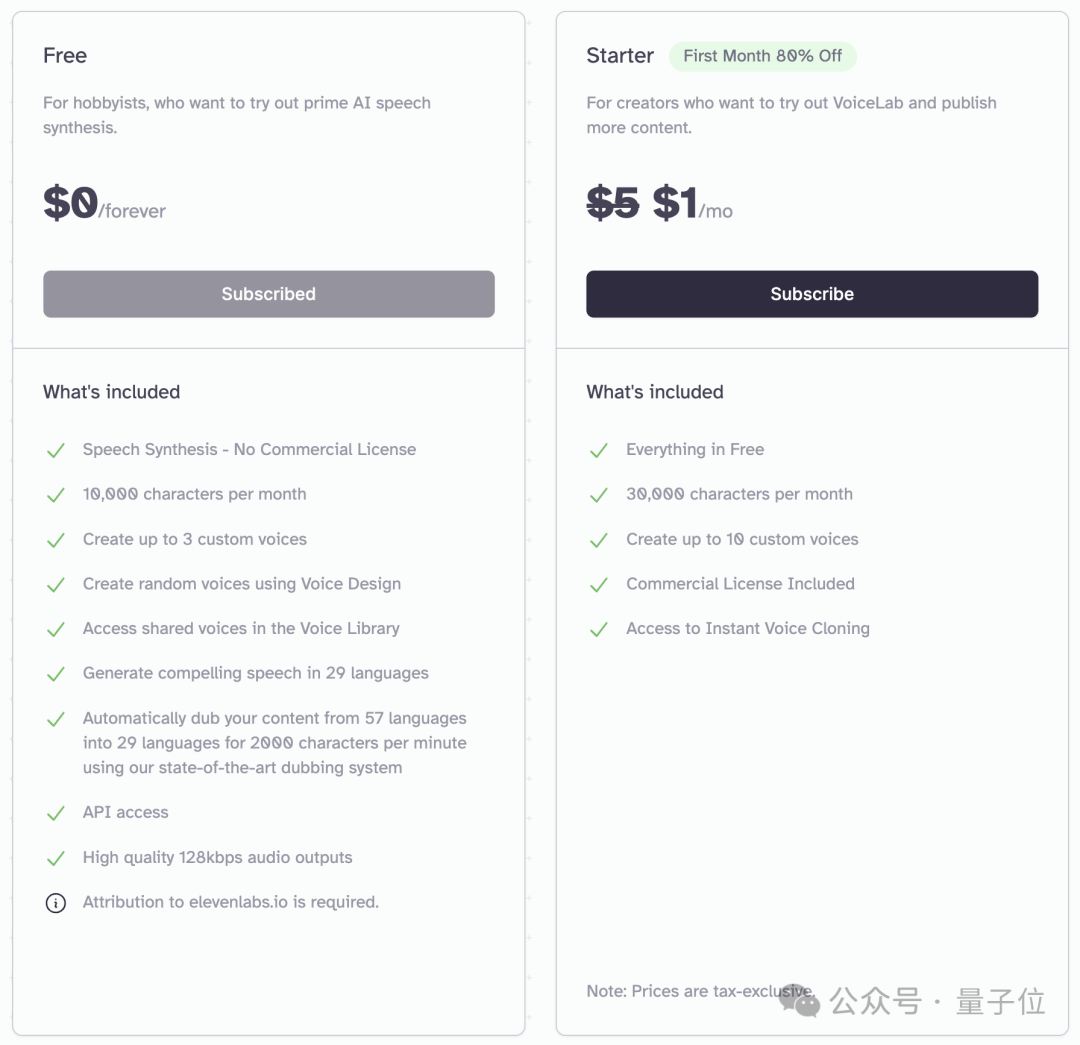This screenshot has width=1080, height=1045.
Task: Click checkmark next to Speech Synthesis - No Commercial License
Action: pyautogui.click(x=56, y=451)
